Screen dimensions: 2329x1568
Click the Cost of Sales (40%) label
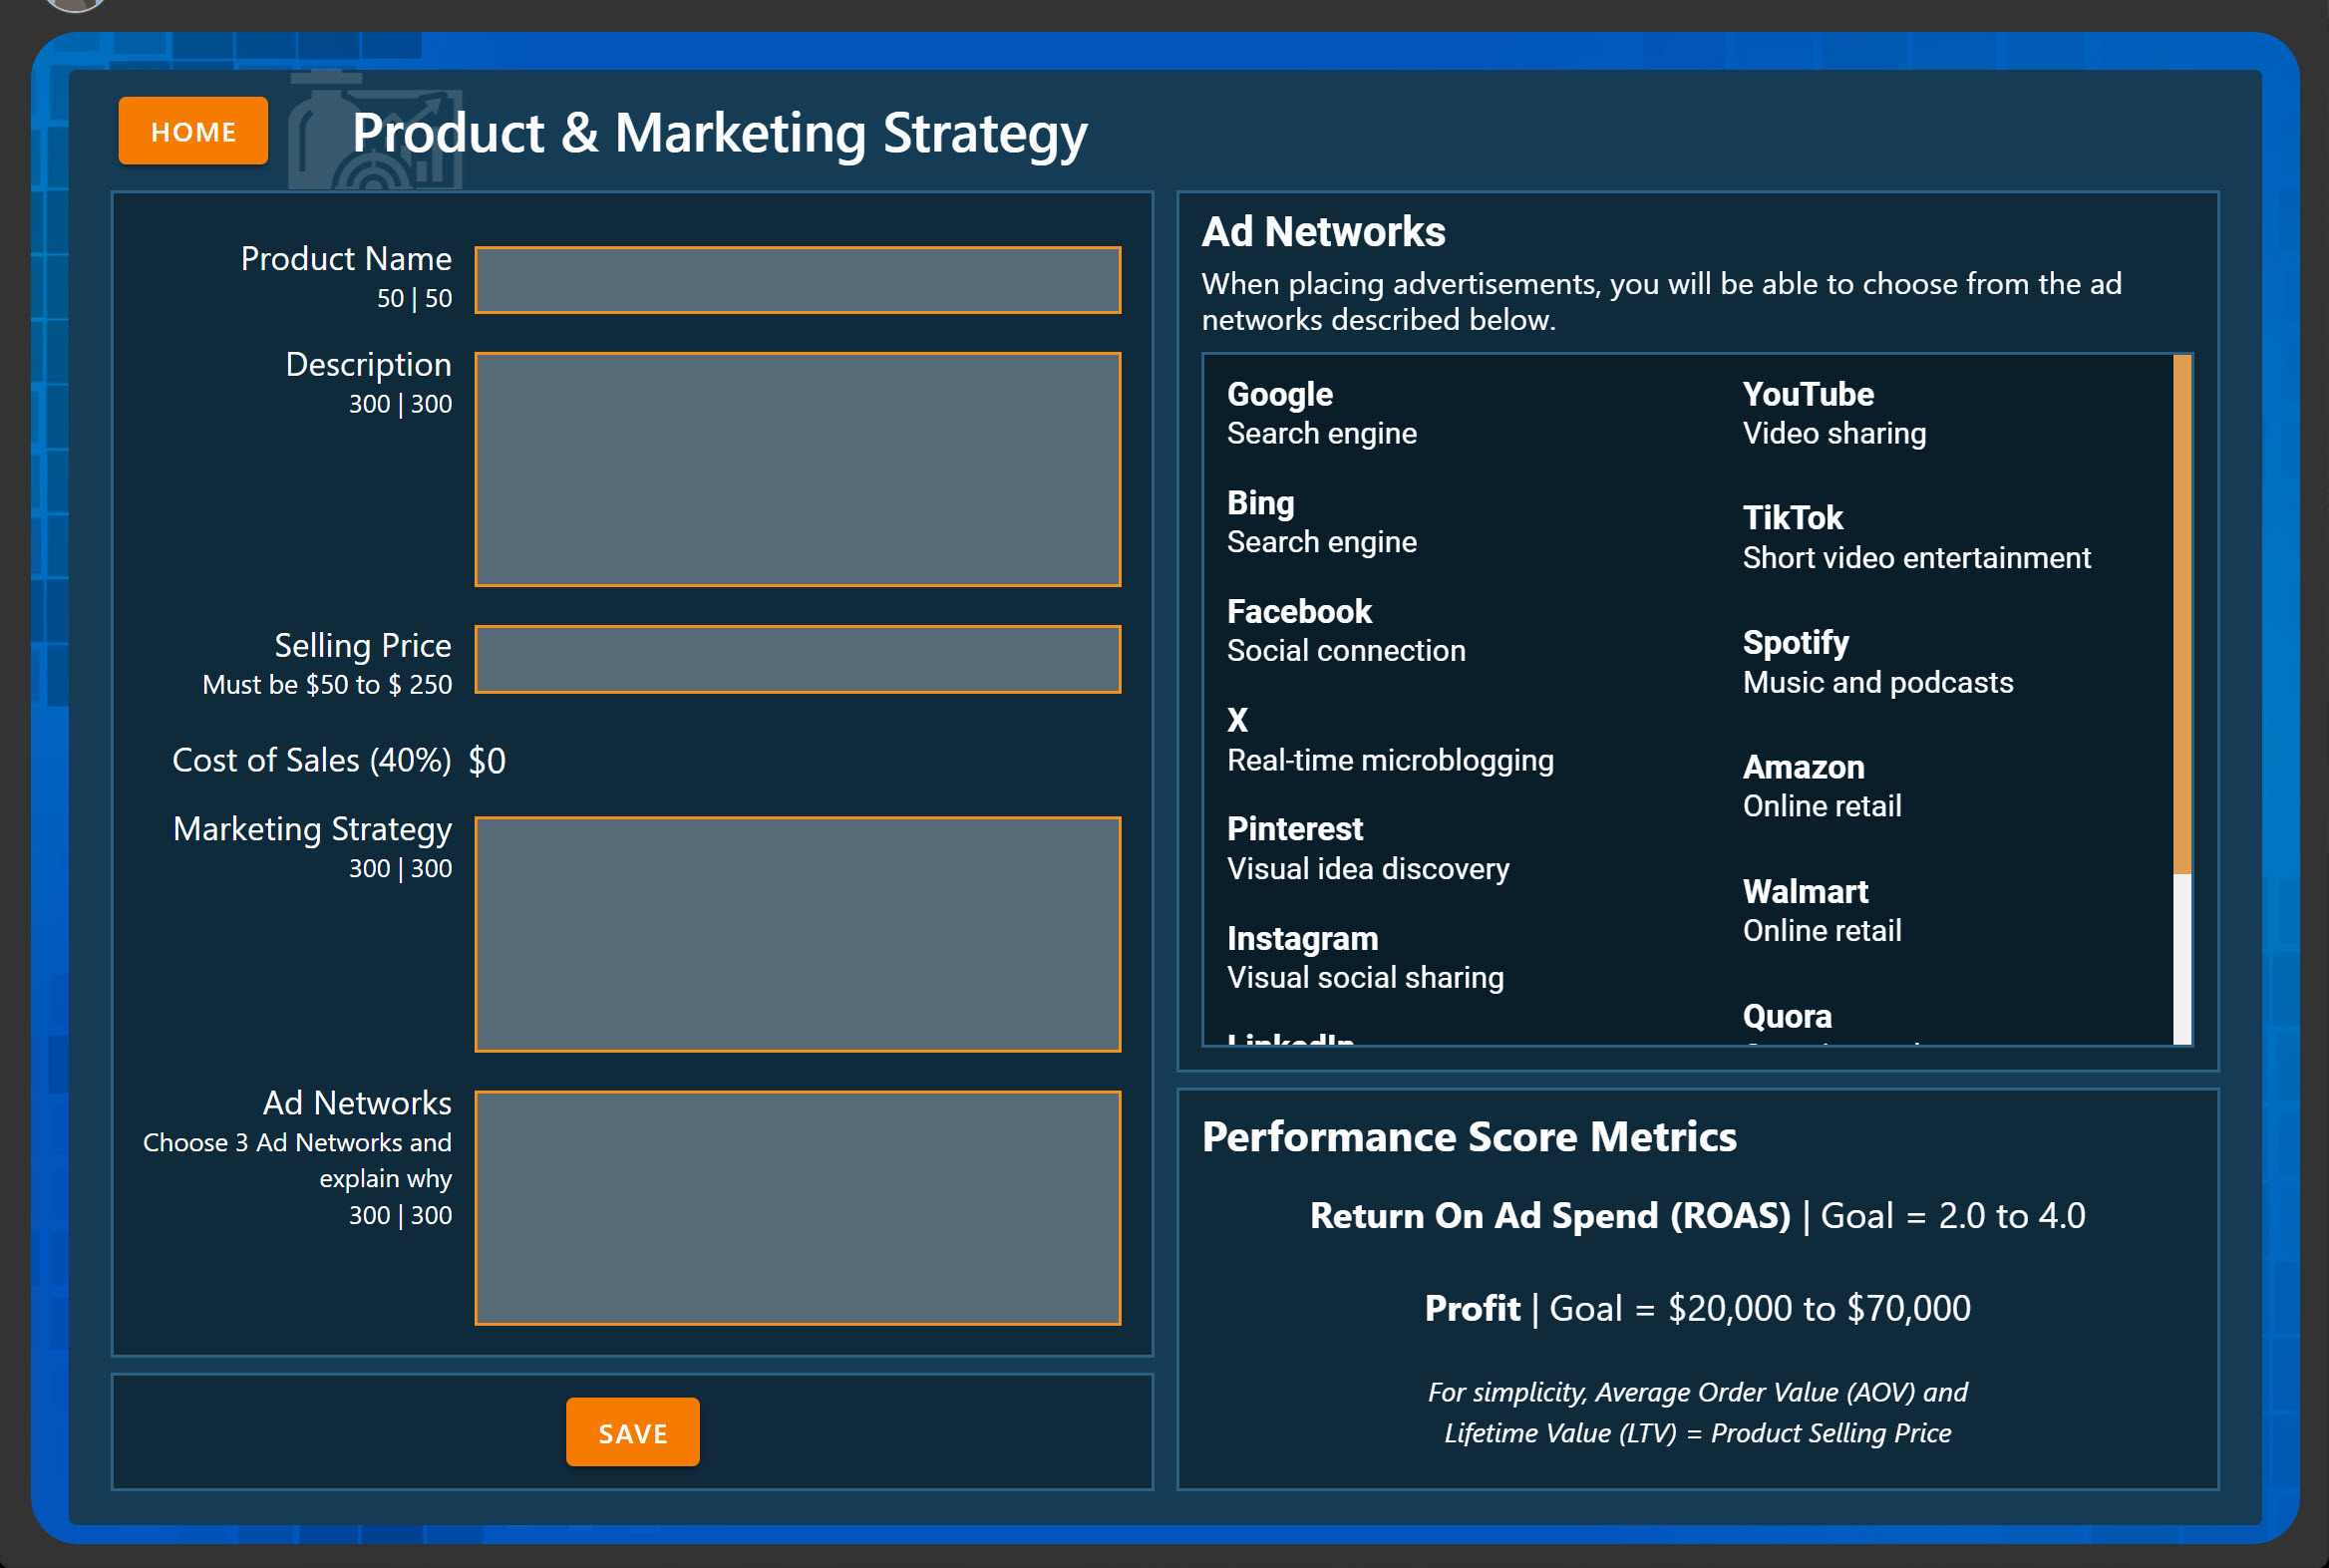pos(311,760)
